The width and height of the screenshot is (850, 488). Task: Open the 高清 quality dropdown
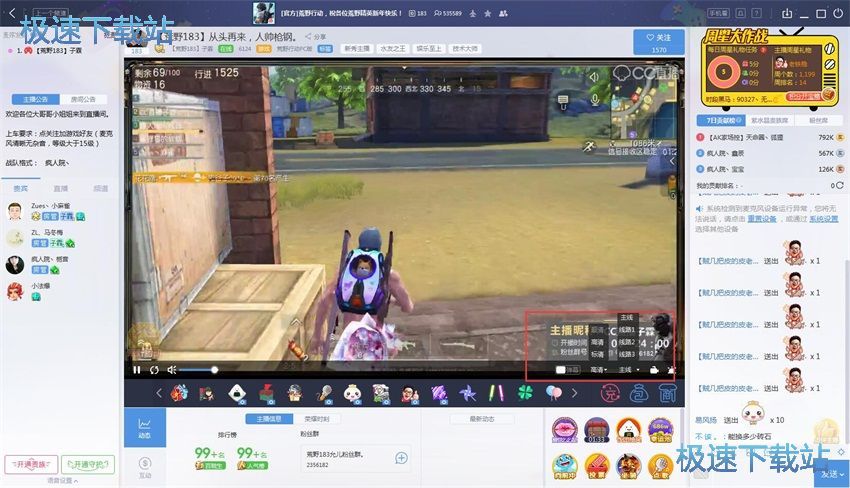coord(598,370)
